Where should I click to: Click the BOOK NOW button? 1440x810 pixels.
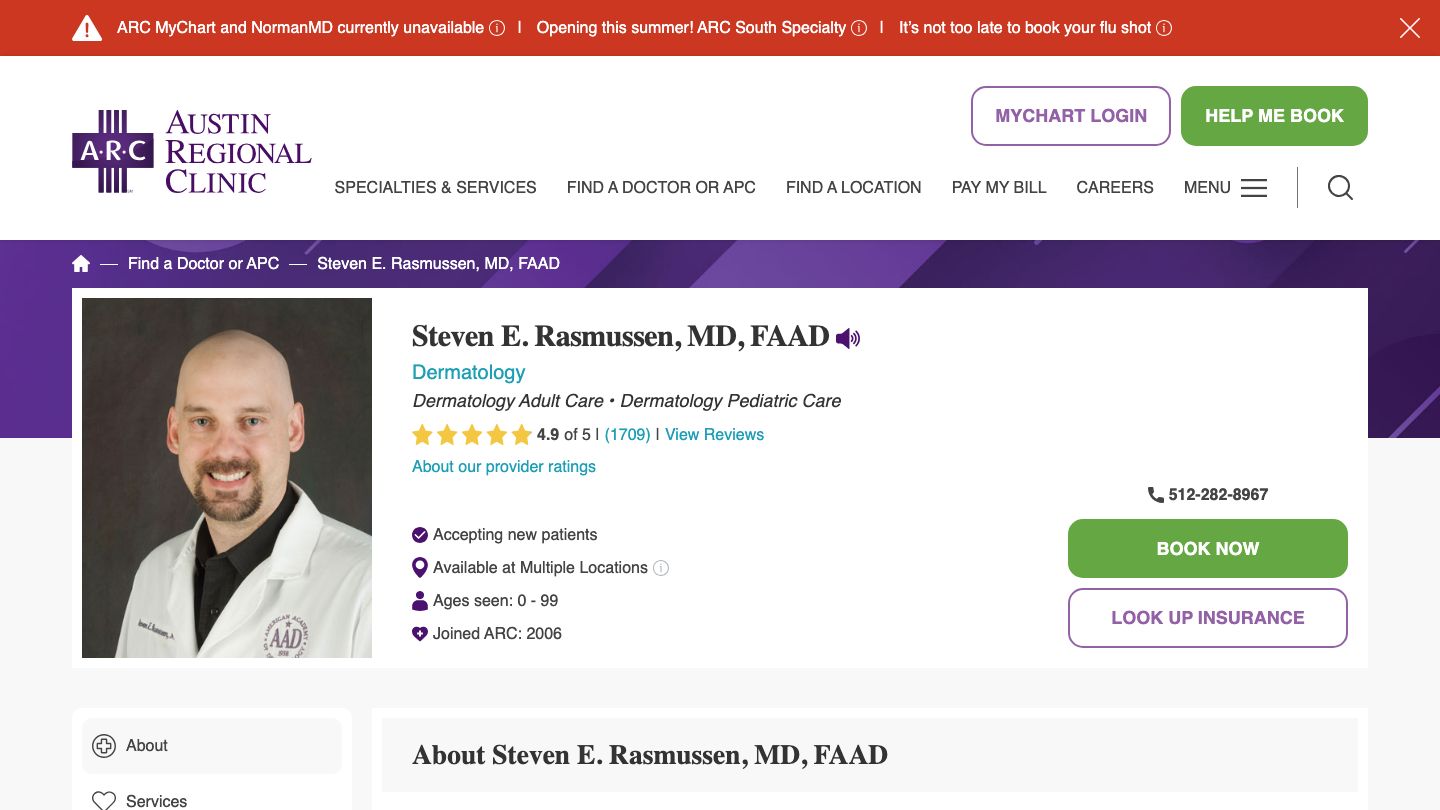coord(1207,548)
